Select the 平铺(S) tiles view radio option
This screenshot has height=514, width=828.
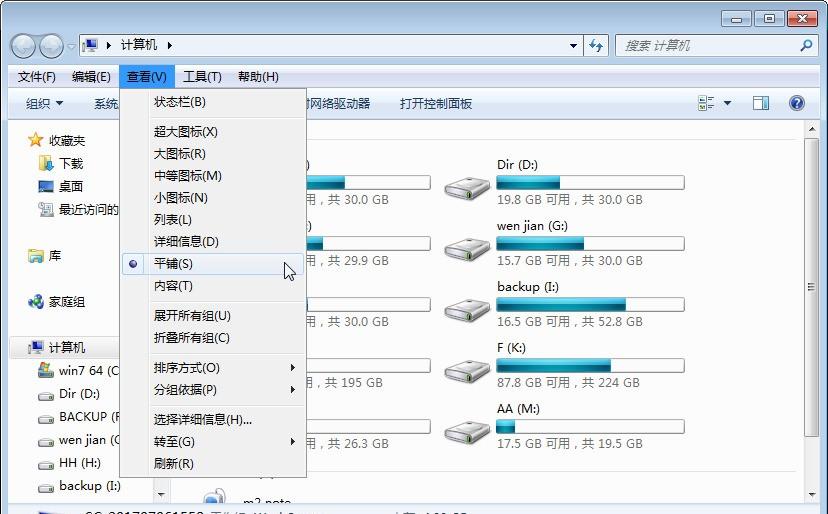click(213, 264)
